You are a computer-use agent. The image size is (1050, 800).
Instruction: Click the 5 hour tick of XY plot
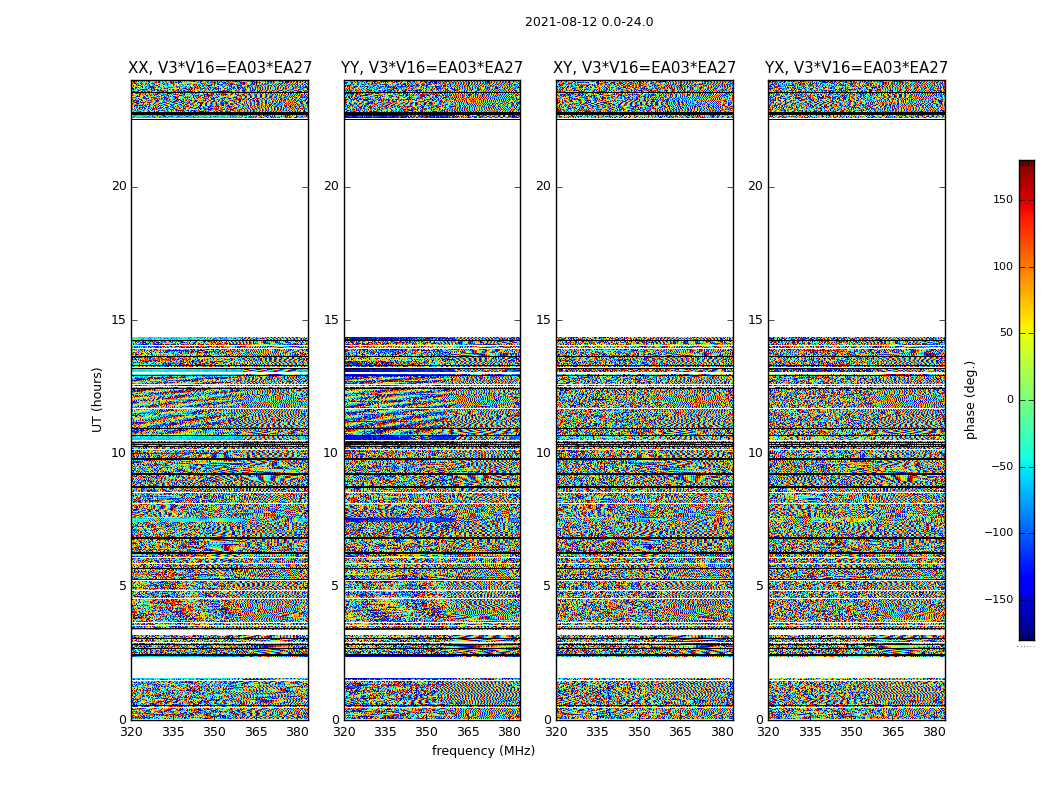(547, 586)
